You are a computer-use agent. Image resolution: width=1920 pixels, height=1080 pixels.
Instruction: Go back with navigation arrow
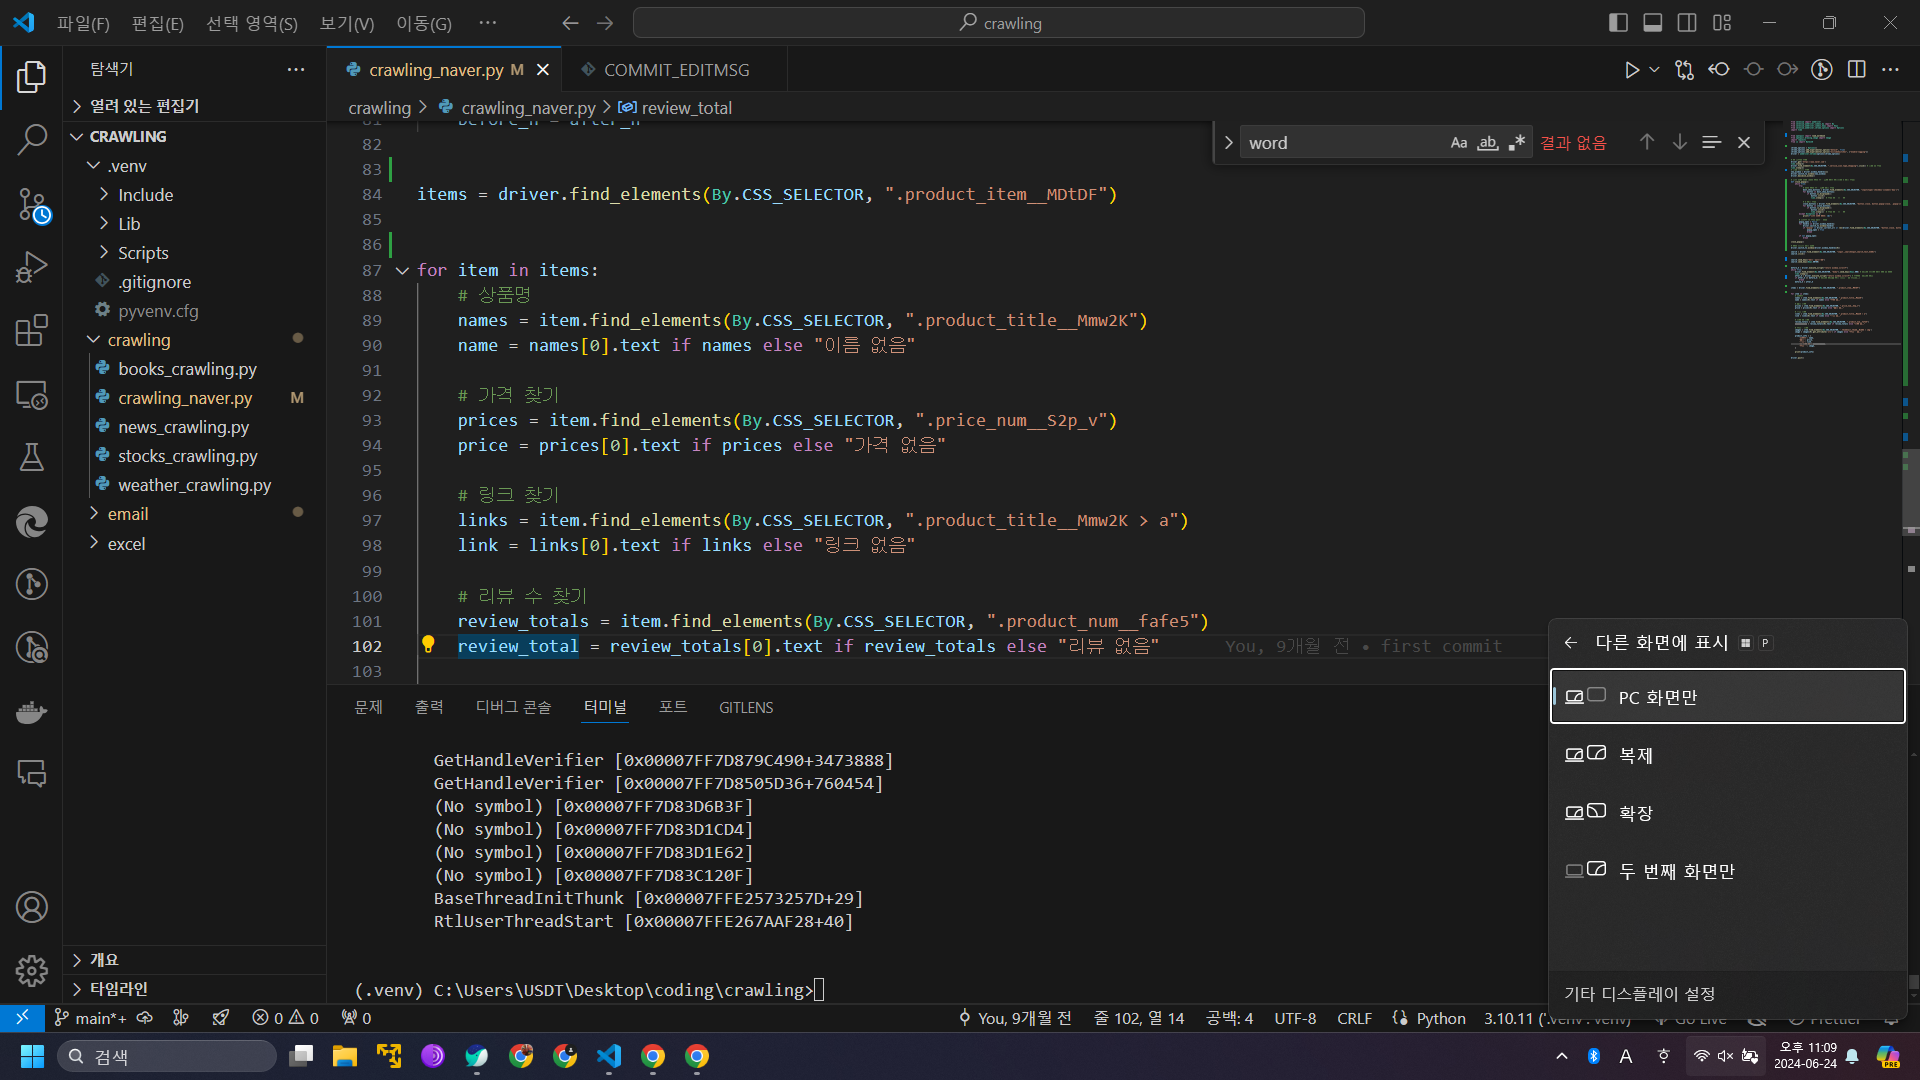pyautogui.click(x=570, y=22)
